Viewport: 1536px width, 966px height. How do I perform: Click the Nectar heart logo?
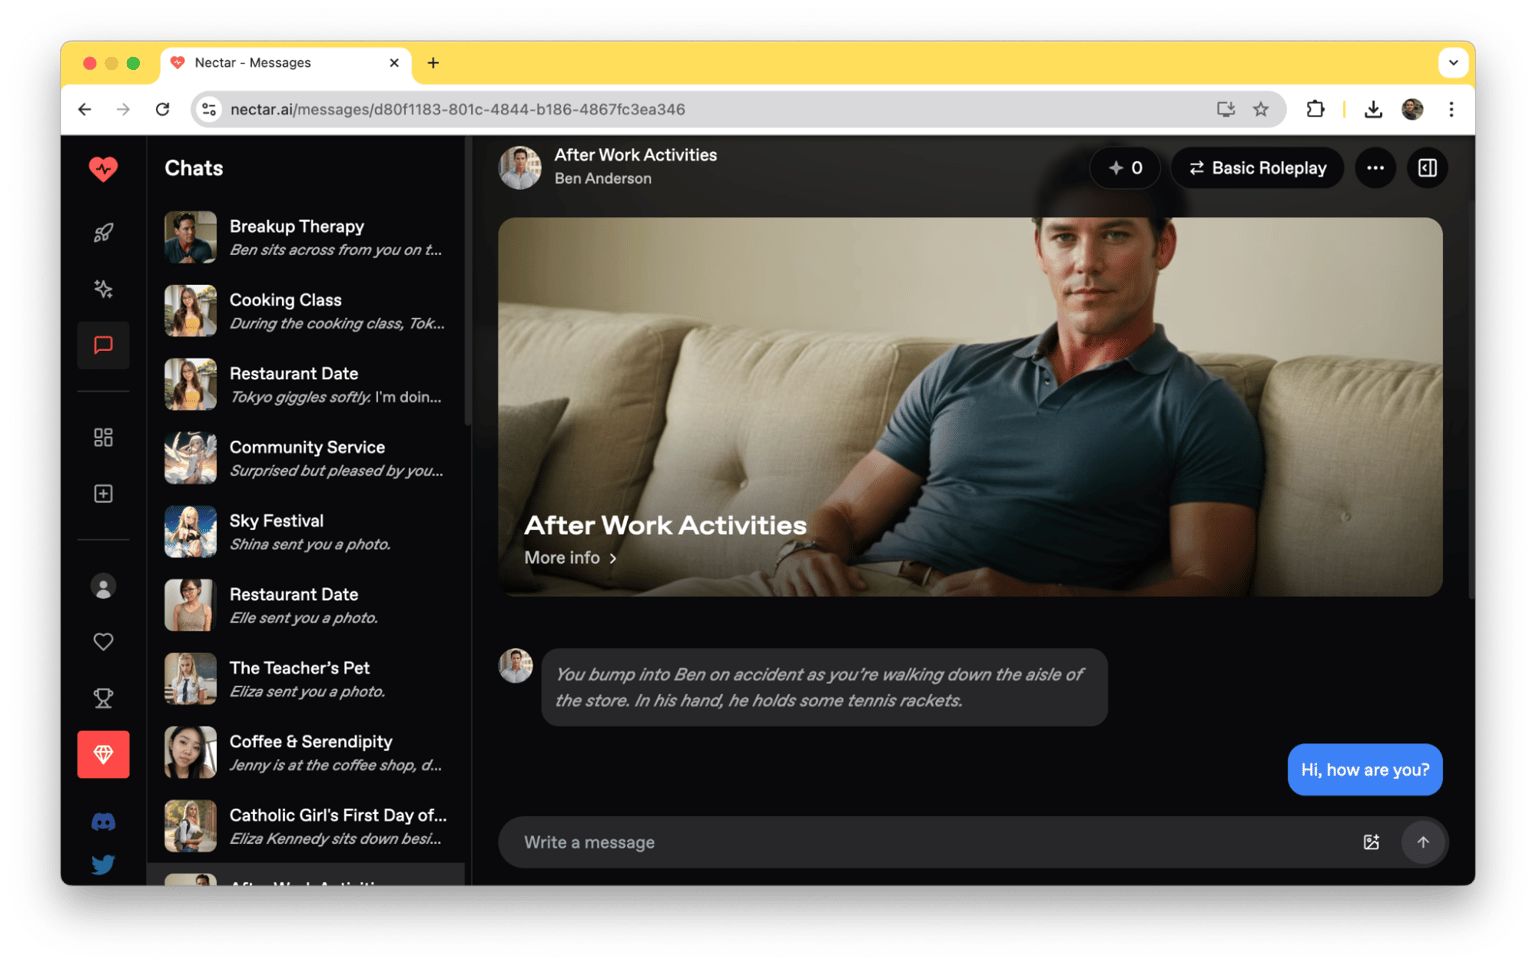click(103, 169)
